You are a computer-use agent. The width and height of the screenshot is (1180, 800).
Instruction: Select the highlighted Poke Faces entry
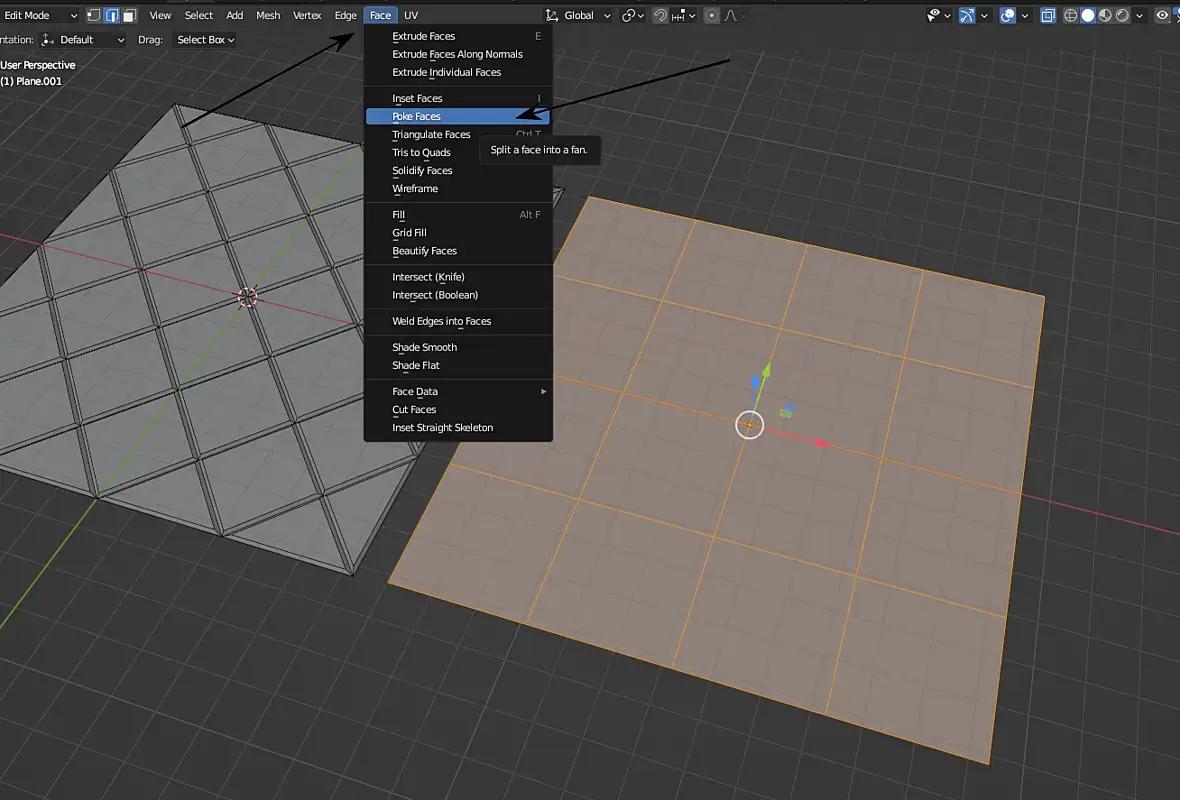[x=458, y=117]
